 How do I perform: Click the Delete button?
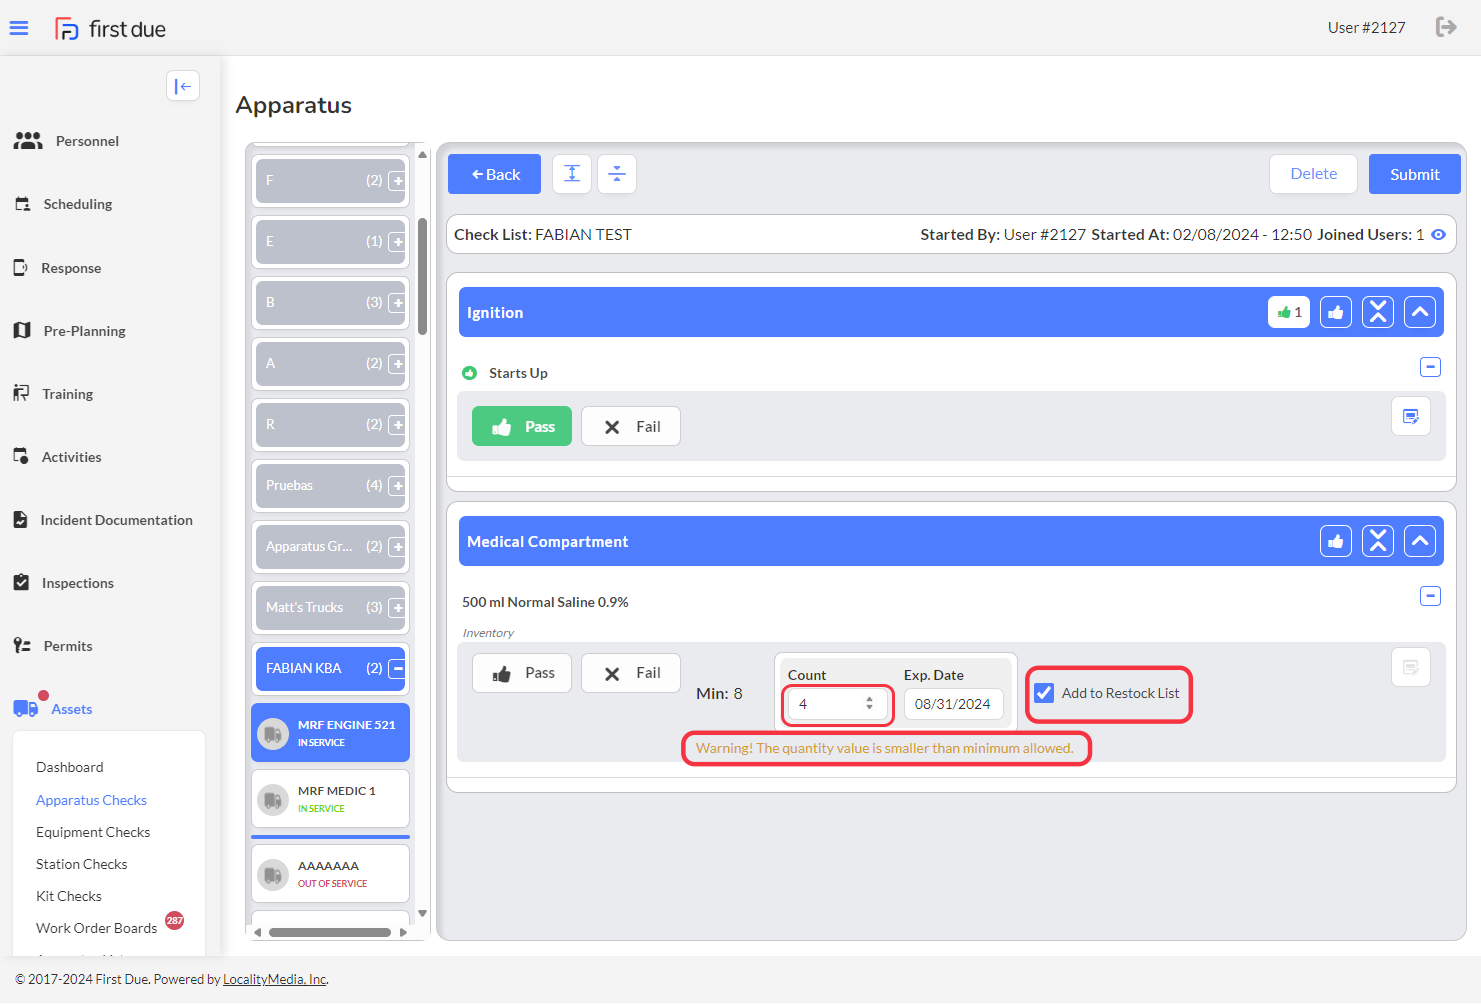[x=1313, y=174]
